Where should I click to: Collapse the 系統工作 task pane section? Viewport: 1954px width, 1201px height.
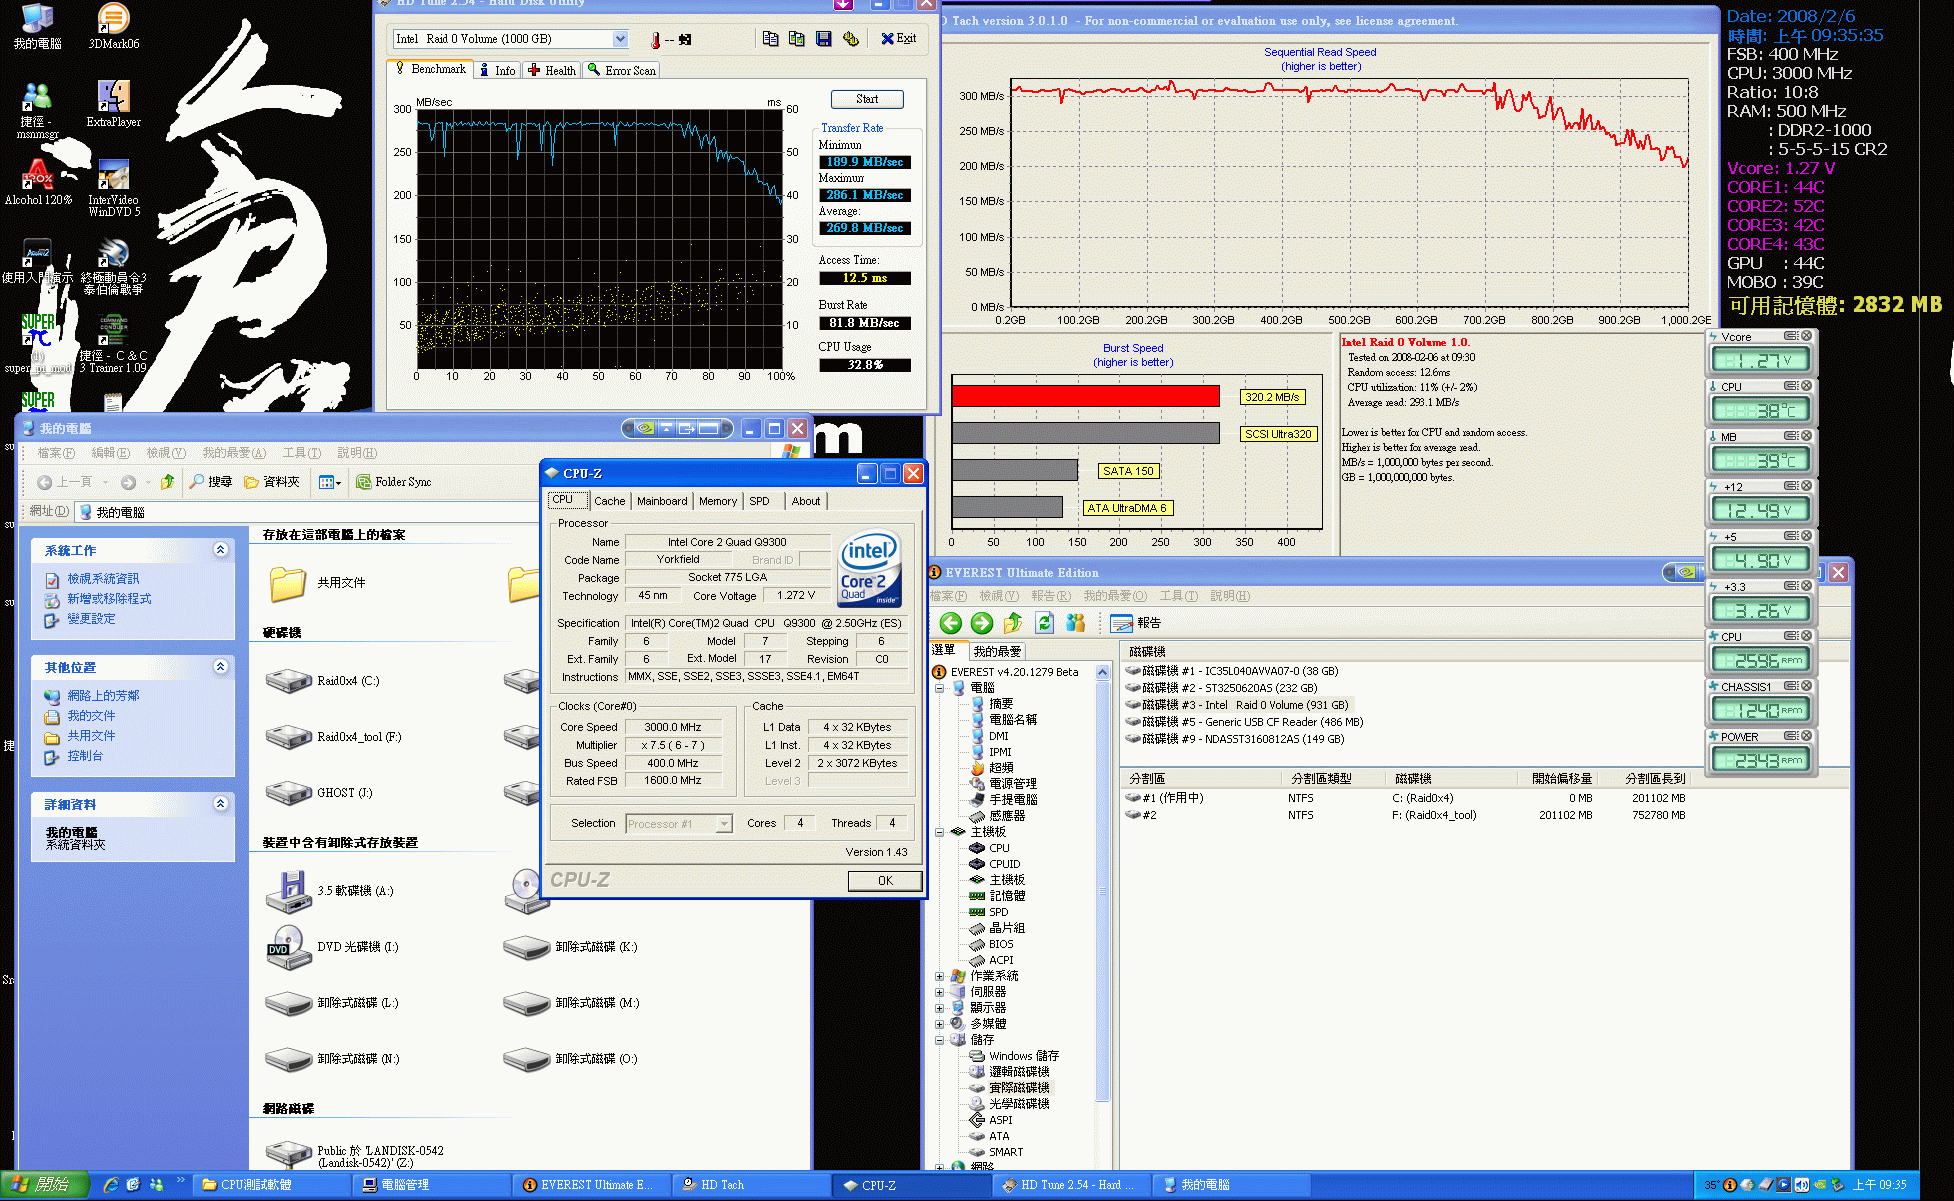click(x=221, y=550)
